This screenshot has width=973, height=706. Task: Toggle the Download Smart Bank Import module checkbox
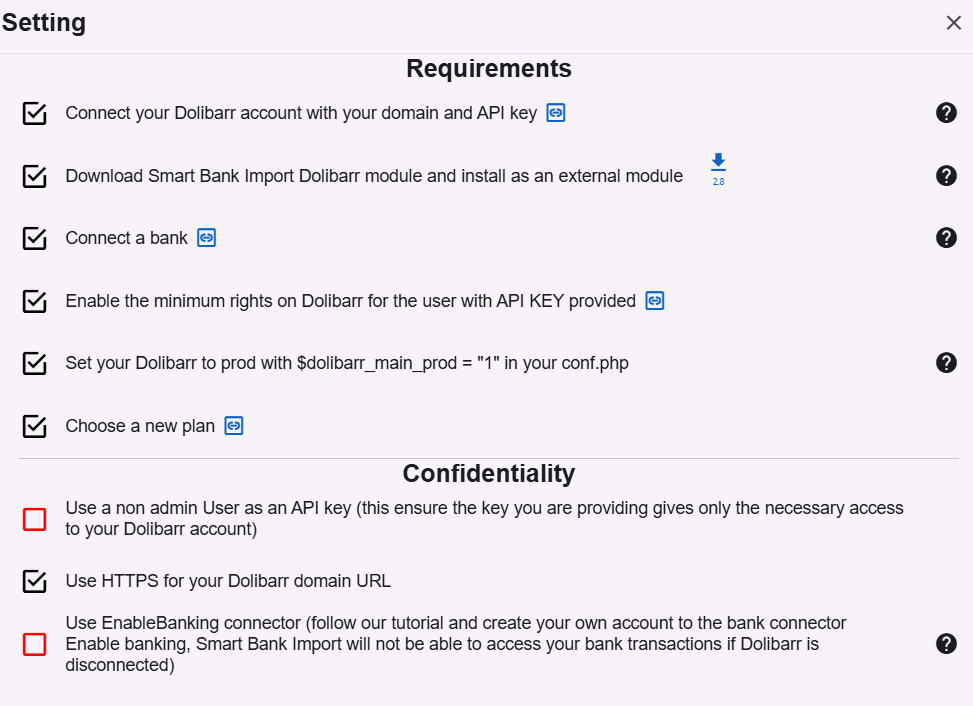click(35, 176)
